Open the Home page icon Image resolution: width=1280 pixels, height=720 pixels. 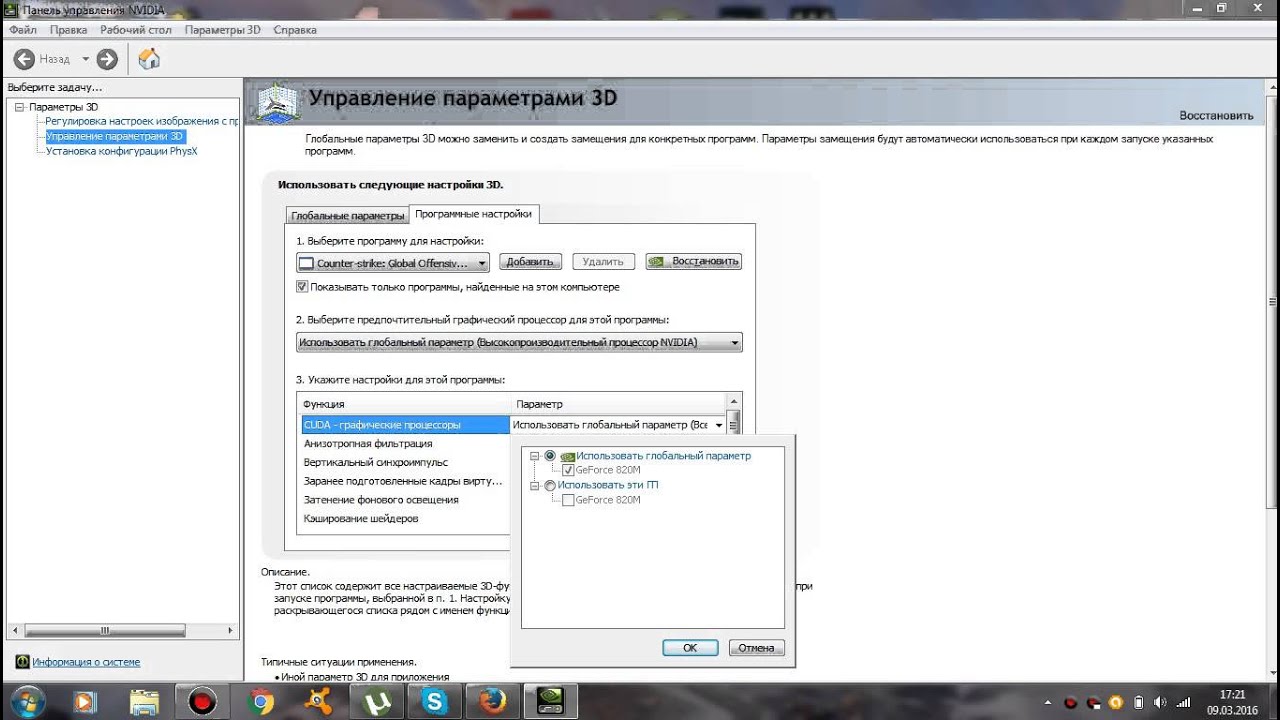[149, 59]
